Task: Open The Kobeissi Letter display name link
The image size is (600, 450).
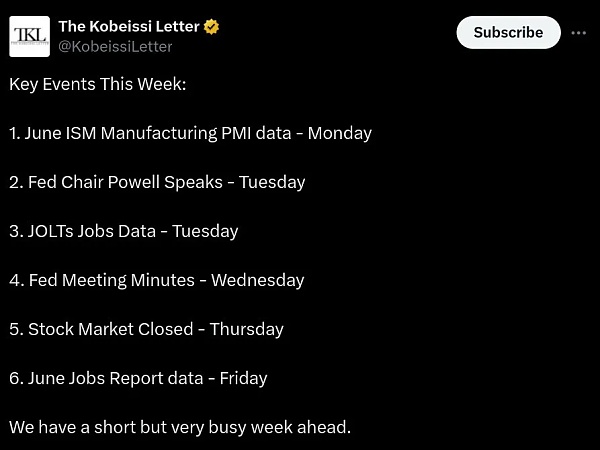Action: [127, 27]
